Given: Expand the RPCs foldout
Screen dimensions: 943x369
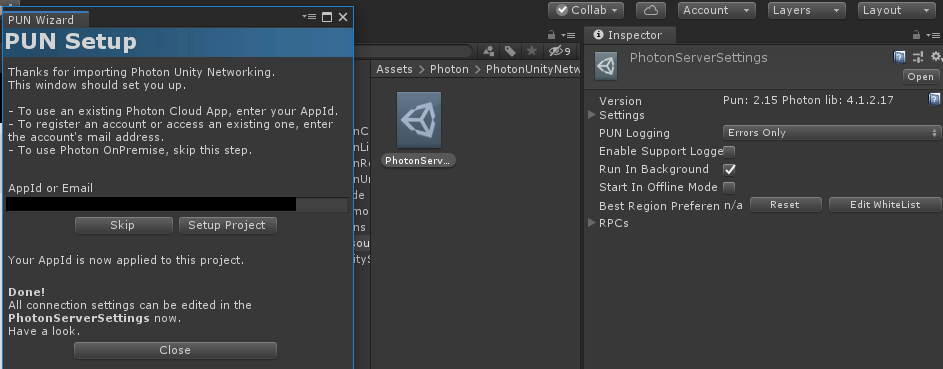Looking at the screenshot, I should [x=592, y=223].
